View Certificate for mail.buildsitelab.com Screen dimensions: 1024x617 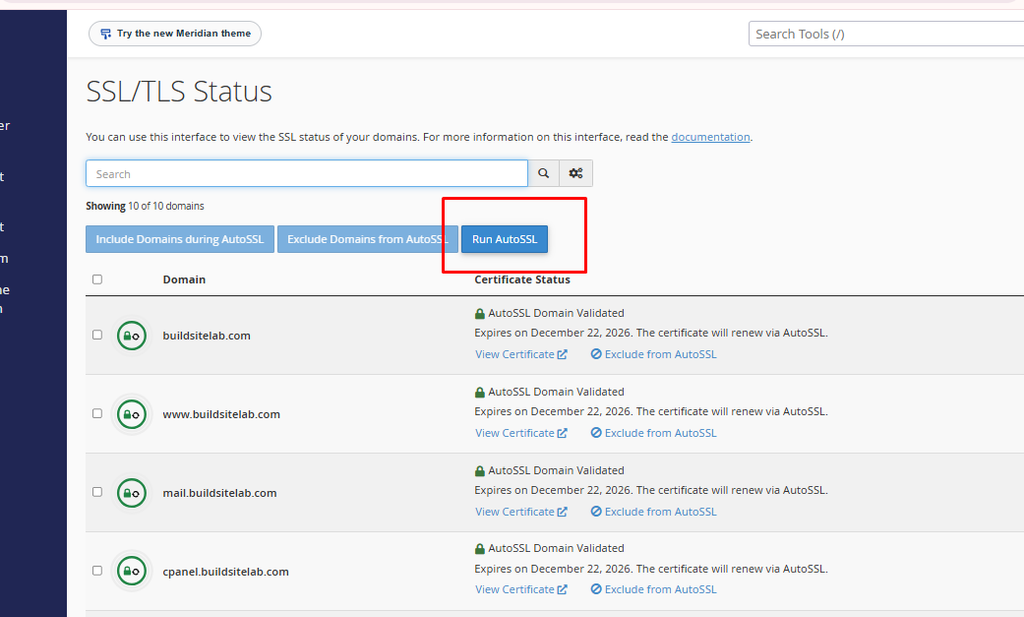click(521, 512)
